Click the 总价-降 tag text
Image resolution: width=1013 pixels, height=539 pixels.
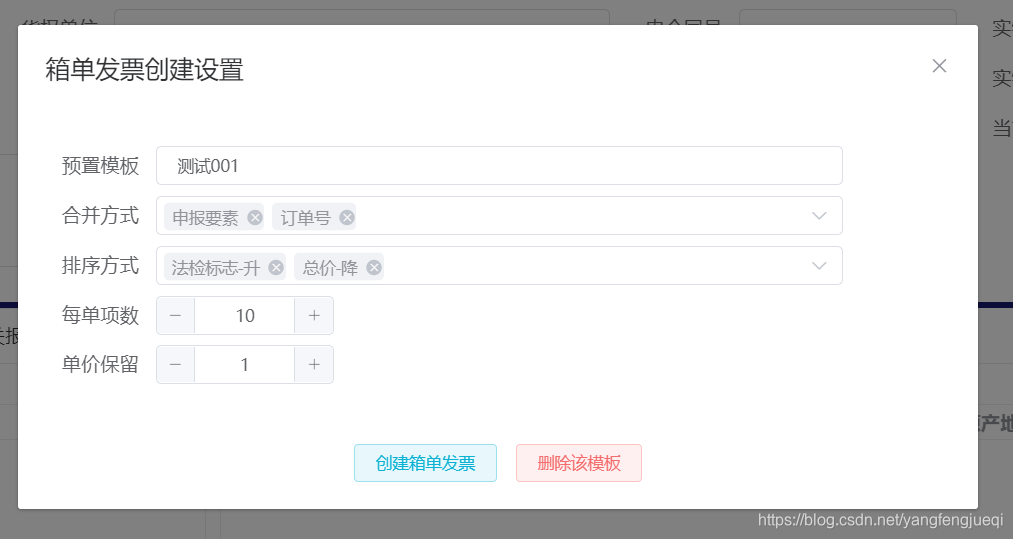[330, 268]
